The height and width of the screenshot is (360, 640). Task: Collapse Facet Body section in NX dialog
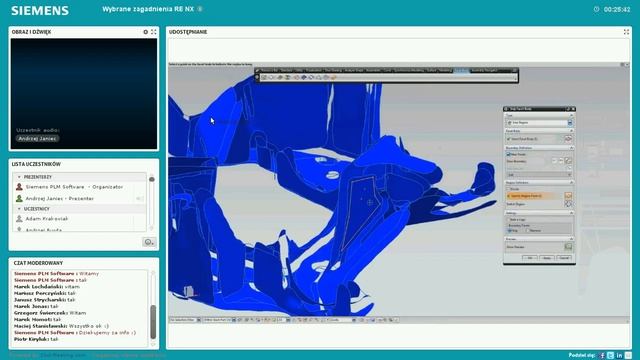pos(571,131)
